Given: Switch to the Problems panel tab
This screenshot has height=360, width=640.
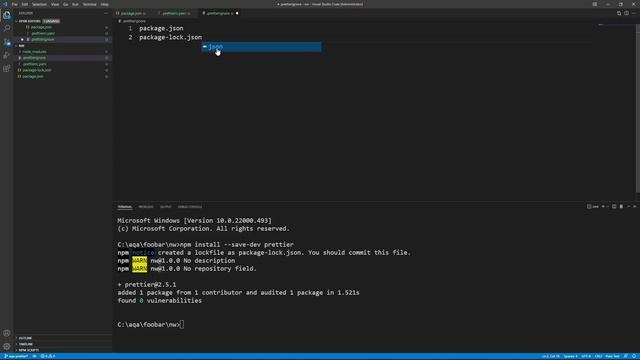Looking at the screenshot, I should point(146,207).
